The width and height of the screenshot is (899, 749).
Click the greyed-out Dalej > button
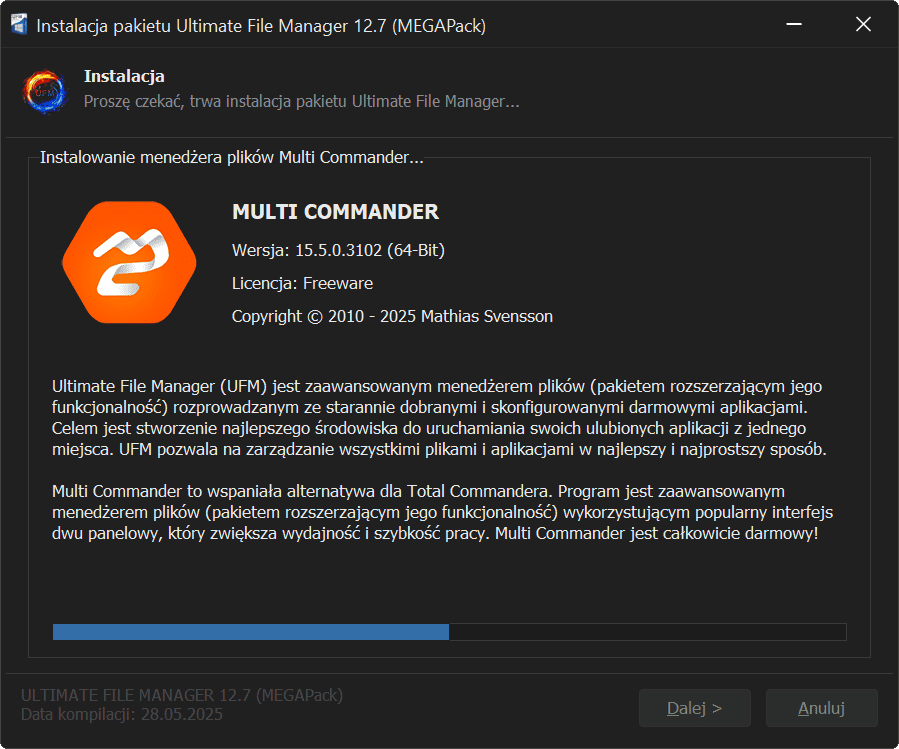694,708
